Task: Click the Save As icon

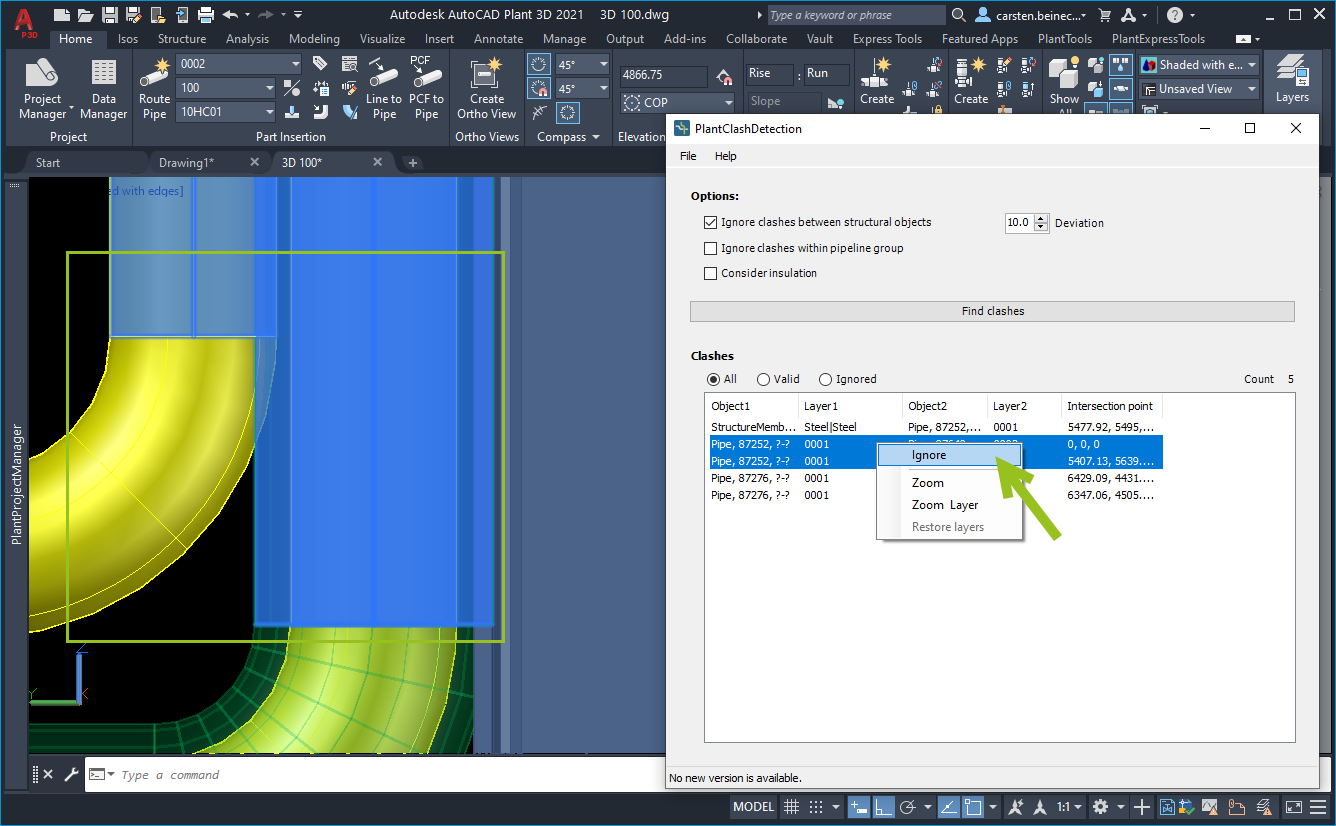Action: click(x=134, y=15)
